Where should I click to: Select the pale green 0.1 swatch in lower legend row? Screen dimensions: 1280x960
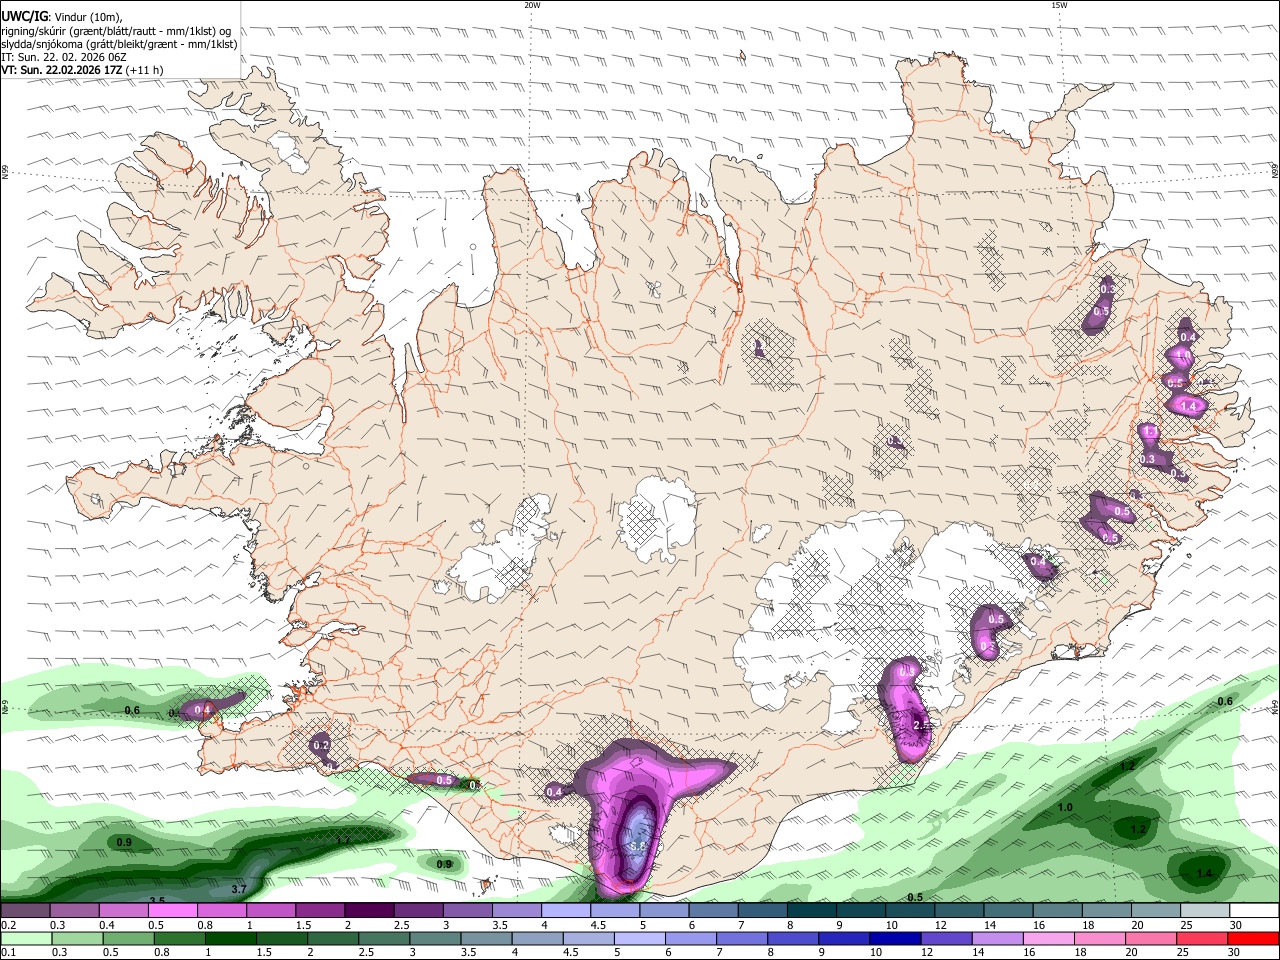pos(26,939)
